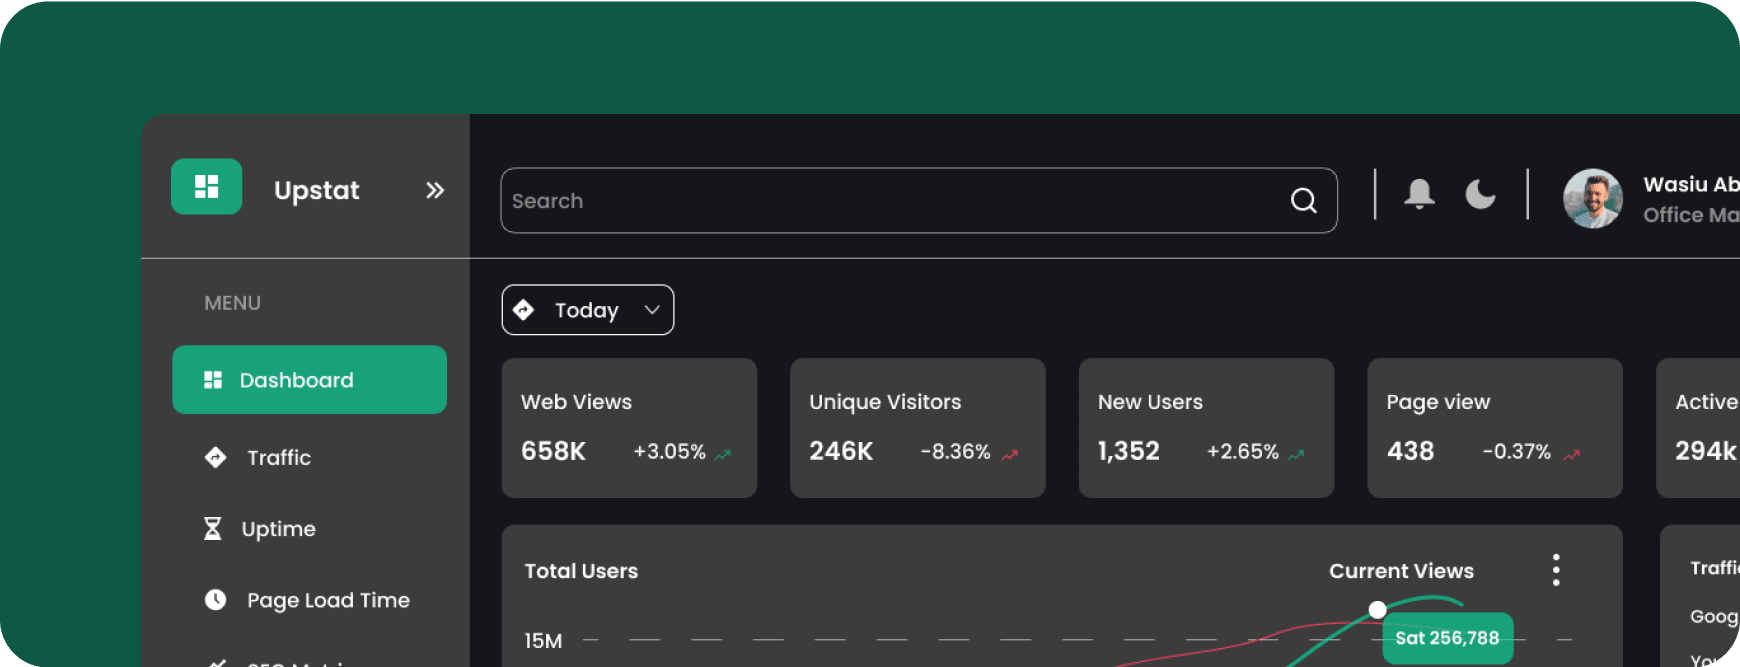Open Page Load Time menu item
Image resolution: width=1740 pixels, height=667 pixels.
(309, 600)
